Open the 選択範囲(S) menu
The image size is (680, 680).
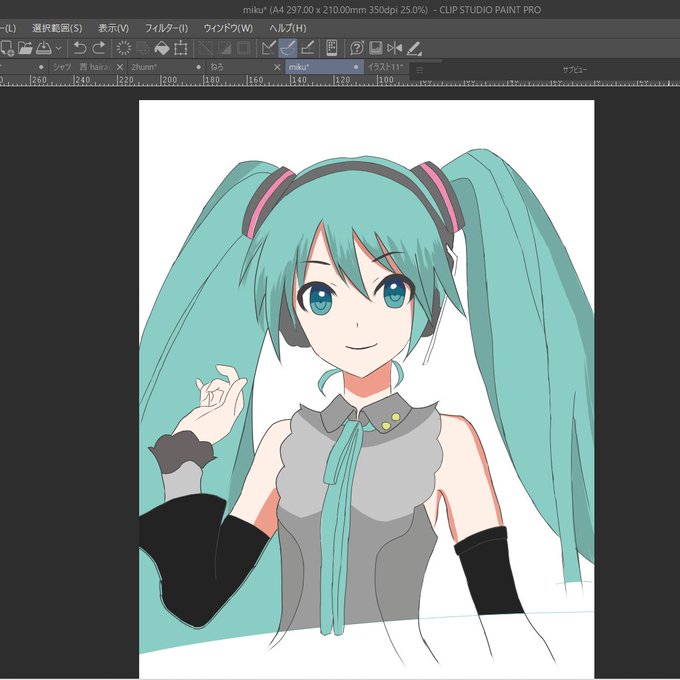coord(57,28)
